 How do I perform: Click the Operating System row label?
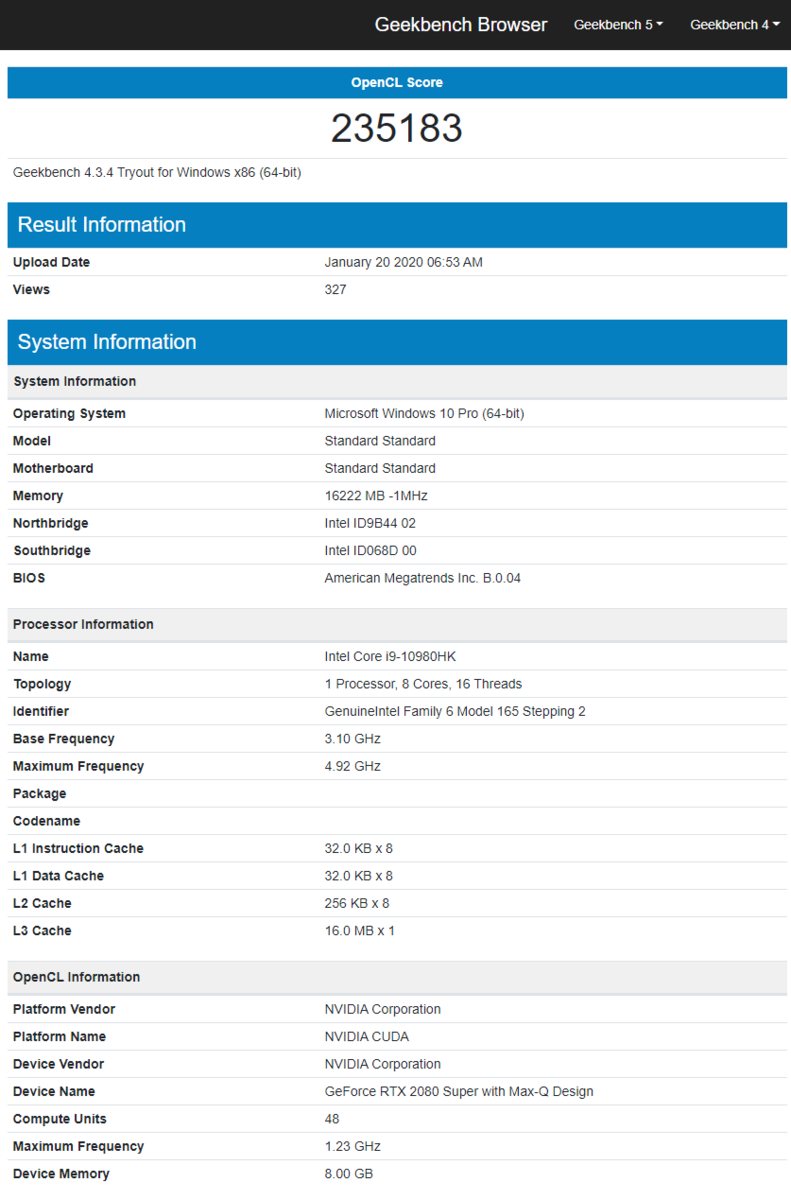pos(70,414)
